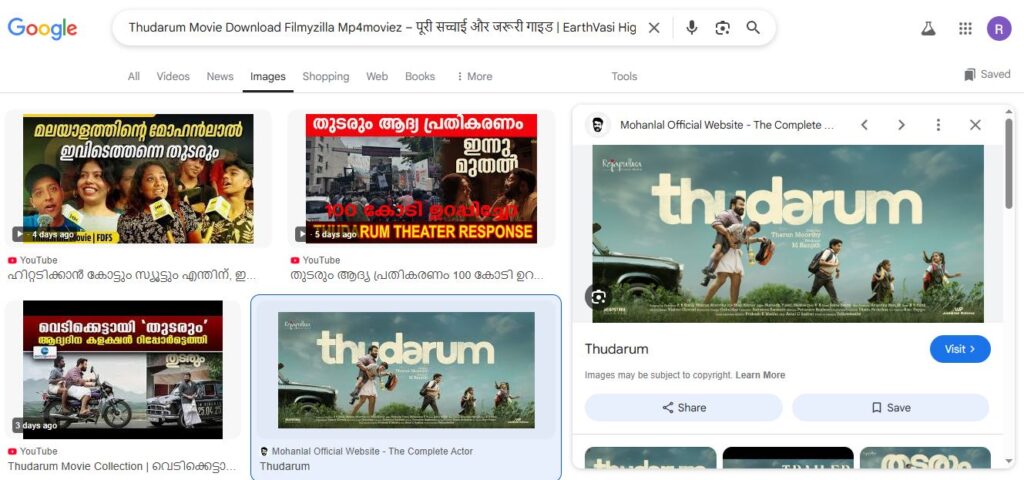Switch to the Shopping tab
This screenshot has height=480, width=1024.
tap(326, 76)
